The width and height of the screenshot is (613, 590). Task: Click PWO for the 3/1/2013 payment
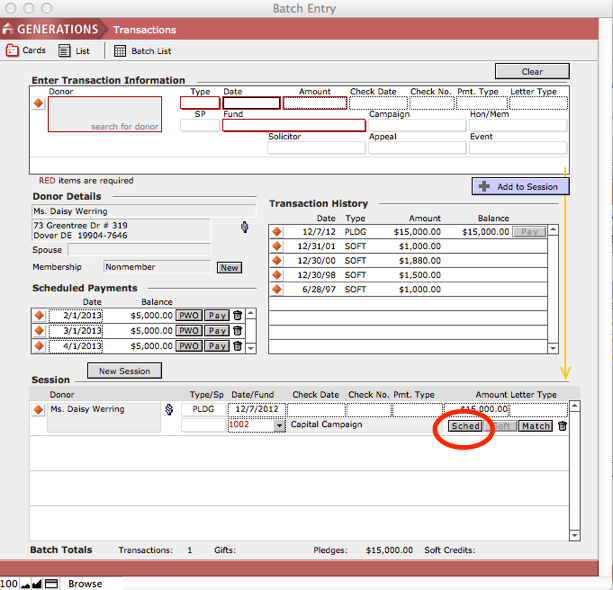tap(188, 331)
